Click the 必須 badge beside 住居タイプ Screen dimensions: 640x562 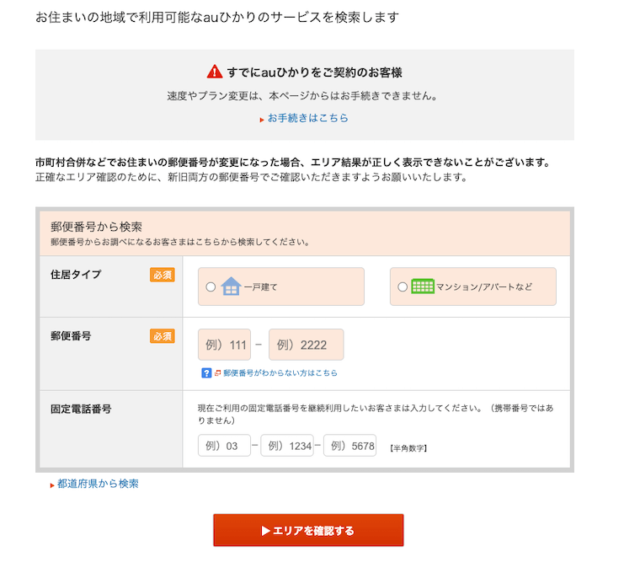[162, 274]
